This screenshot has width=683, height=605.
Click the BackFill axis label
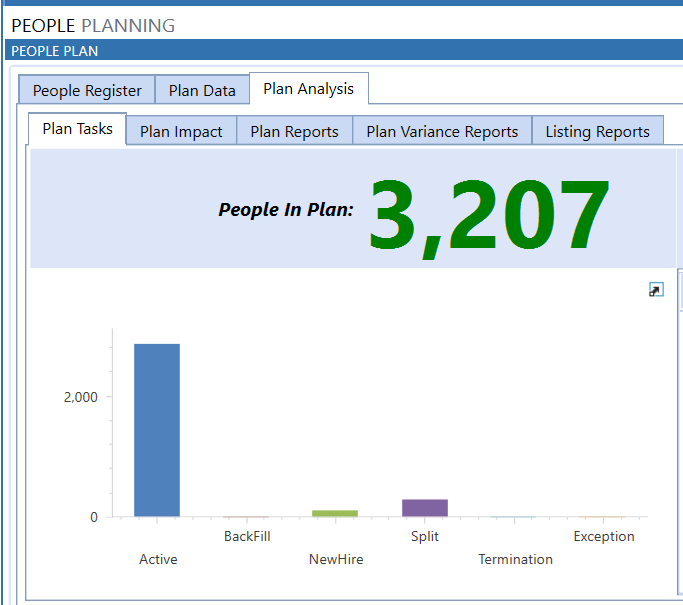click(247, 536)
